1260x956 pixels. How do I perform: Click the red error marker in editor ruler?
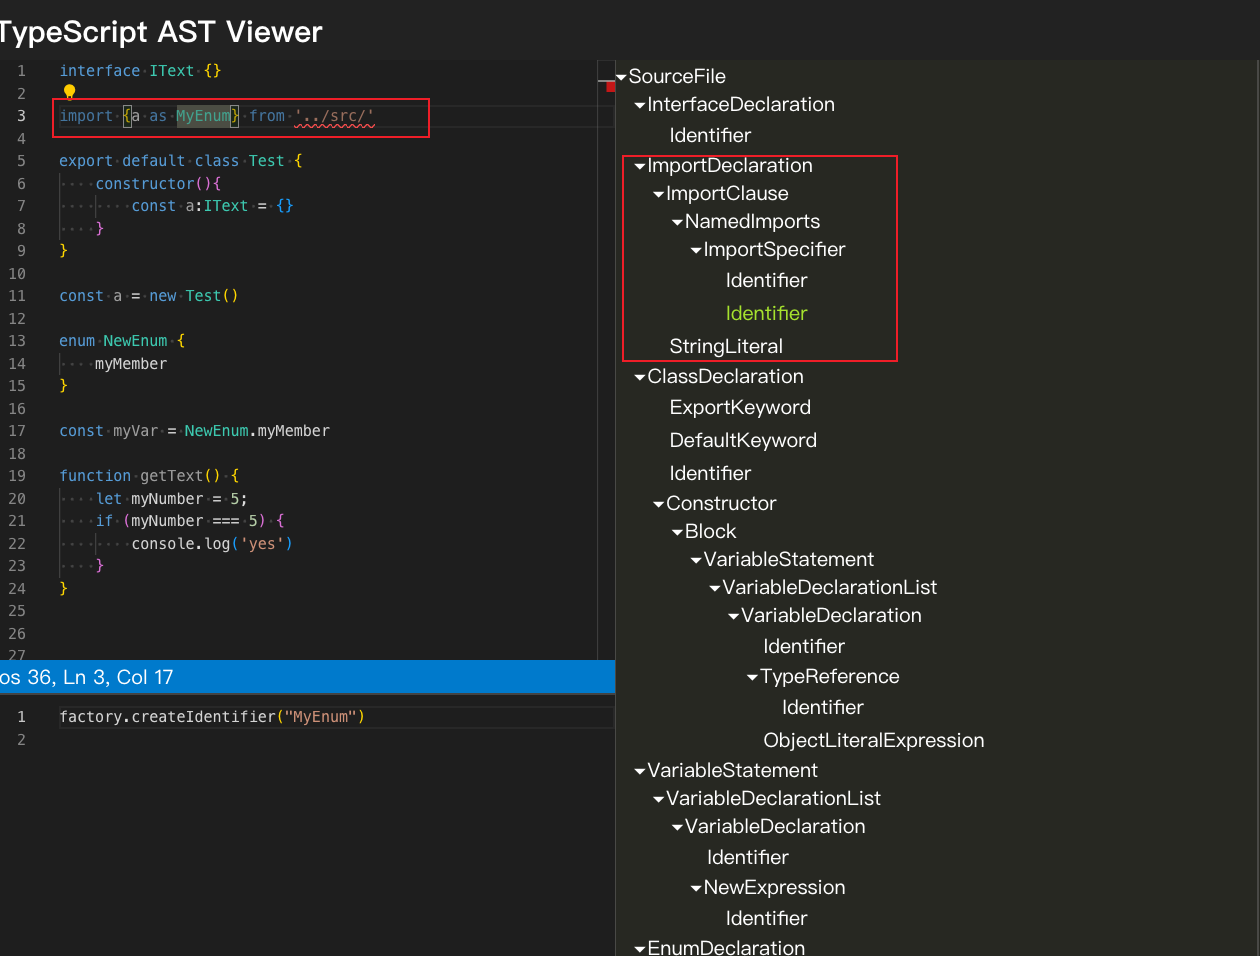click(x=610, y=87)
